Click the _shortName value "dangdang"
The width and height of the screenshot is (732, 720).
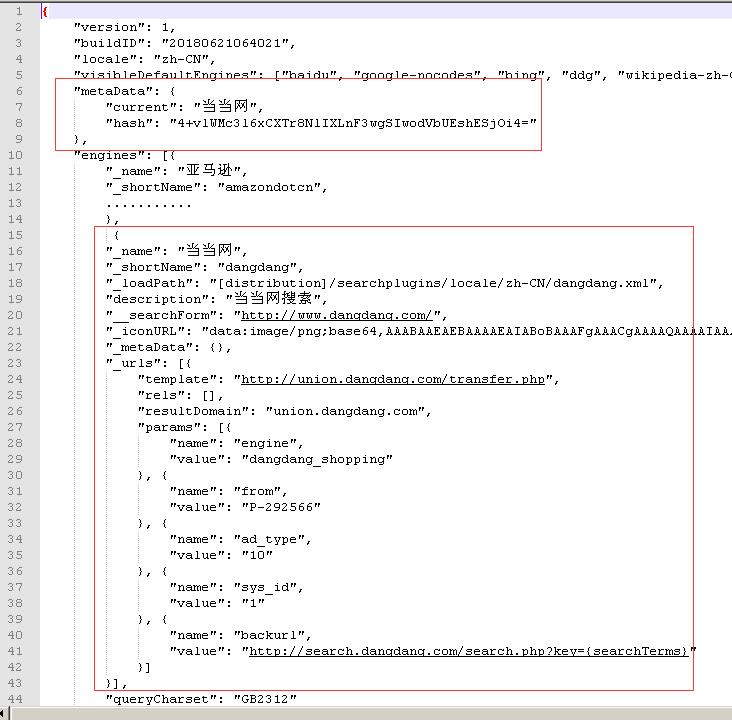257,267
